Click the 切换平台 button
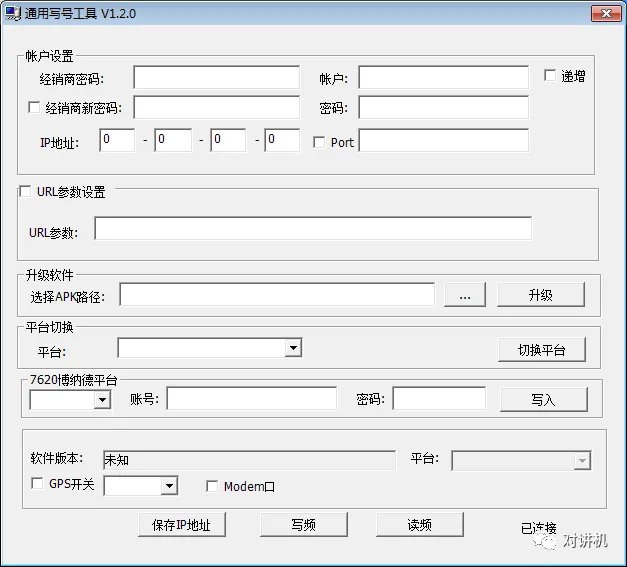627x567 pixels. click(541, 350)
